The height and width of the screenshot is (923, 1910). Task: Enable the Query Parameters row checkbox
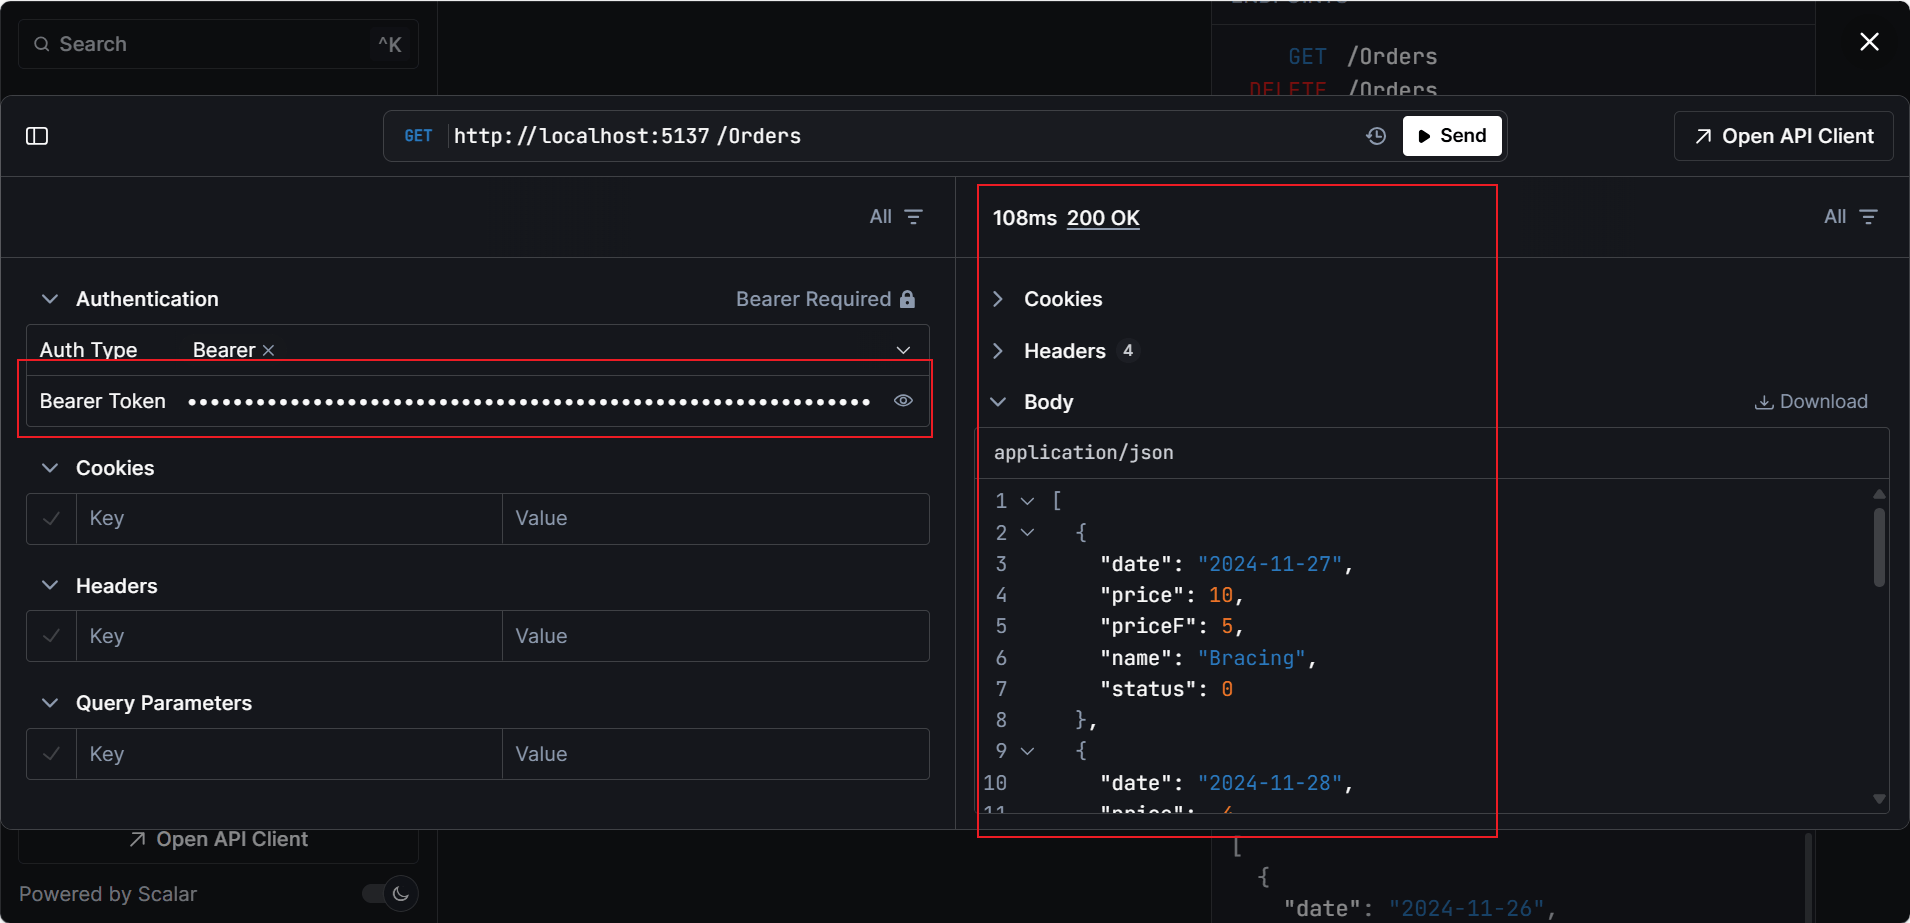click(x=52, y=754)
